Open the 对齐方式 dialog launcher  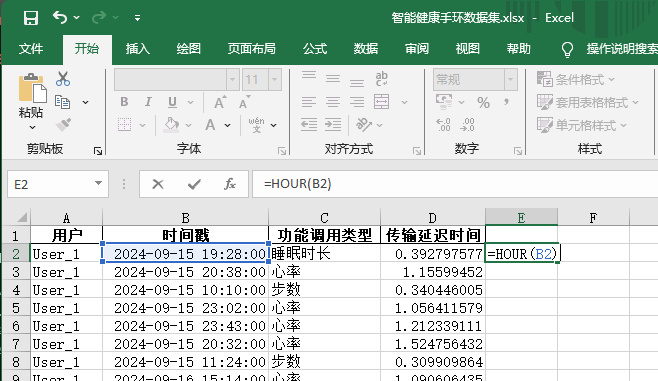click(417, 151)
